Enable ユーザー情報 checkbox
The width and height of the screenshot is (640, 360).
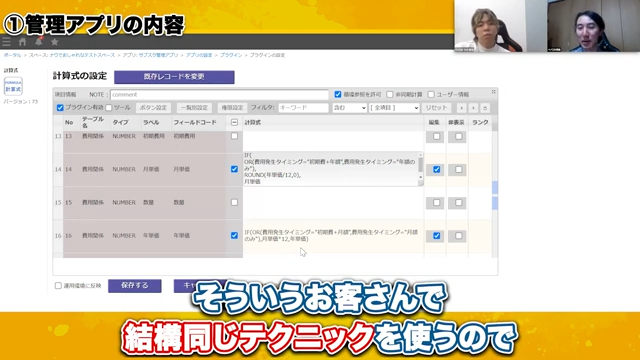[x=431, y=94]
